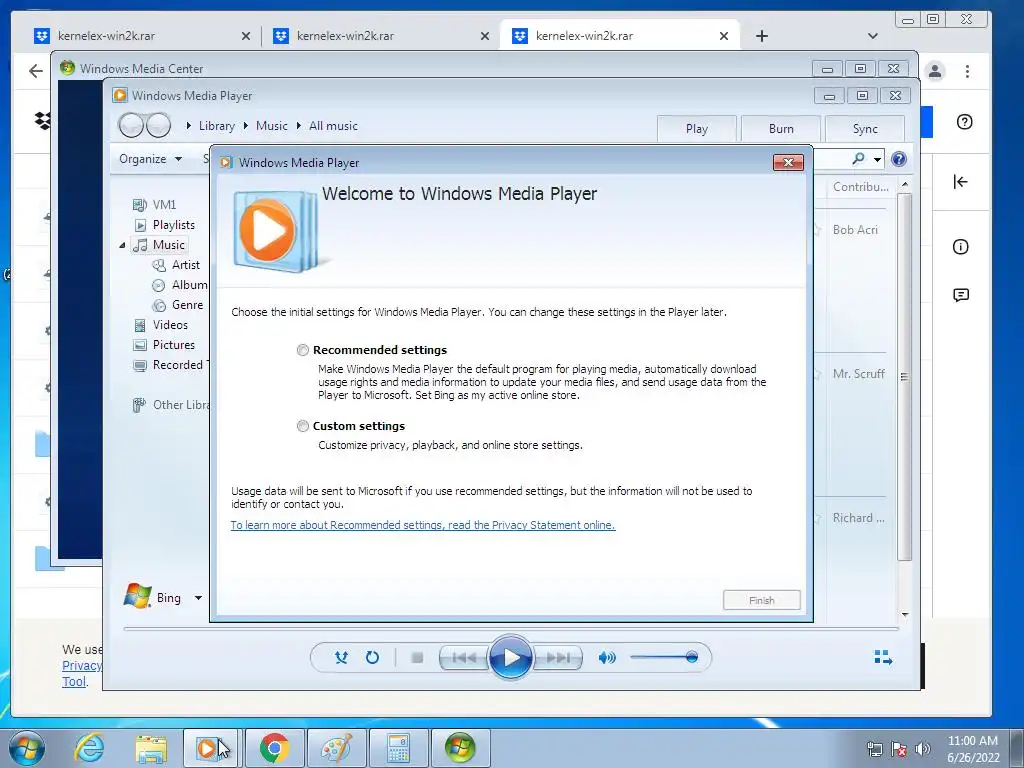The width and height of the screenshot is (1024, 768).
Task: Open Playlists in navigation pane
Action: (165, 225)
